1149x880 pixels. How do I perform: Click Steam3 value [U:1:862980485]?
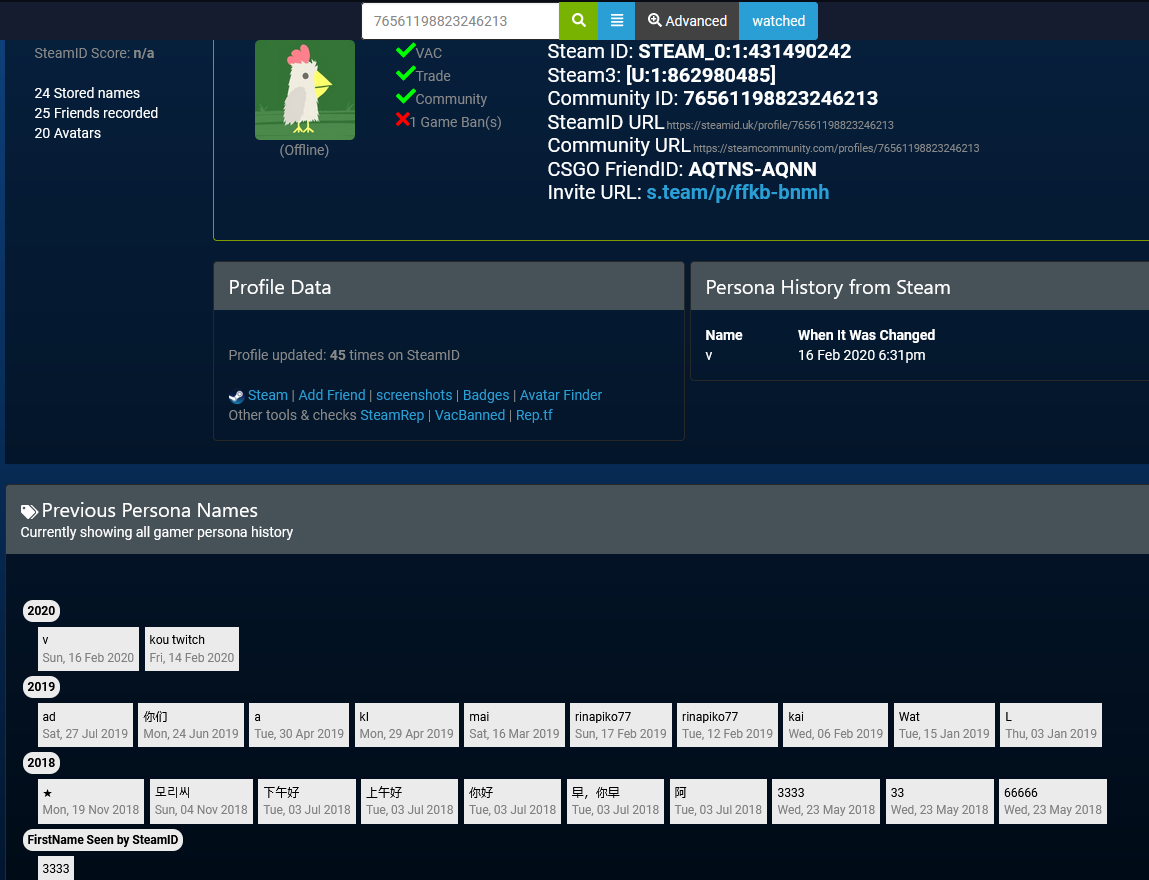coord(701,75)
